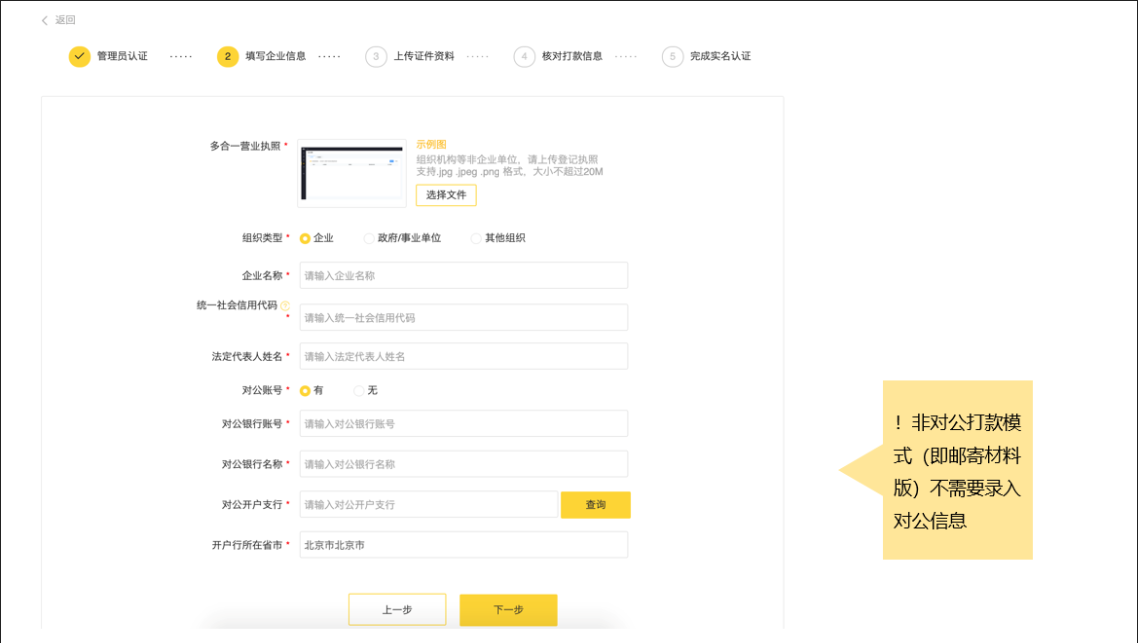
Task: Click the yellow 查询 button
Action: tap(595, 505)
